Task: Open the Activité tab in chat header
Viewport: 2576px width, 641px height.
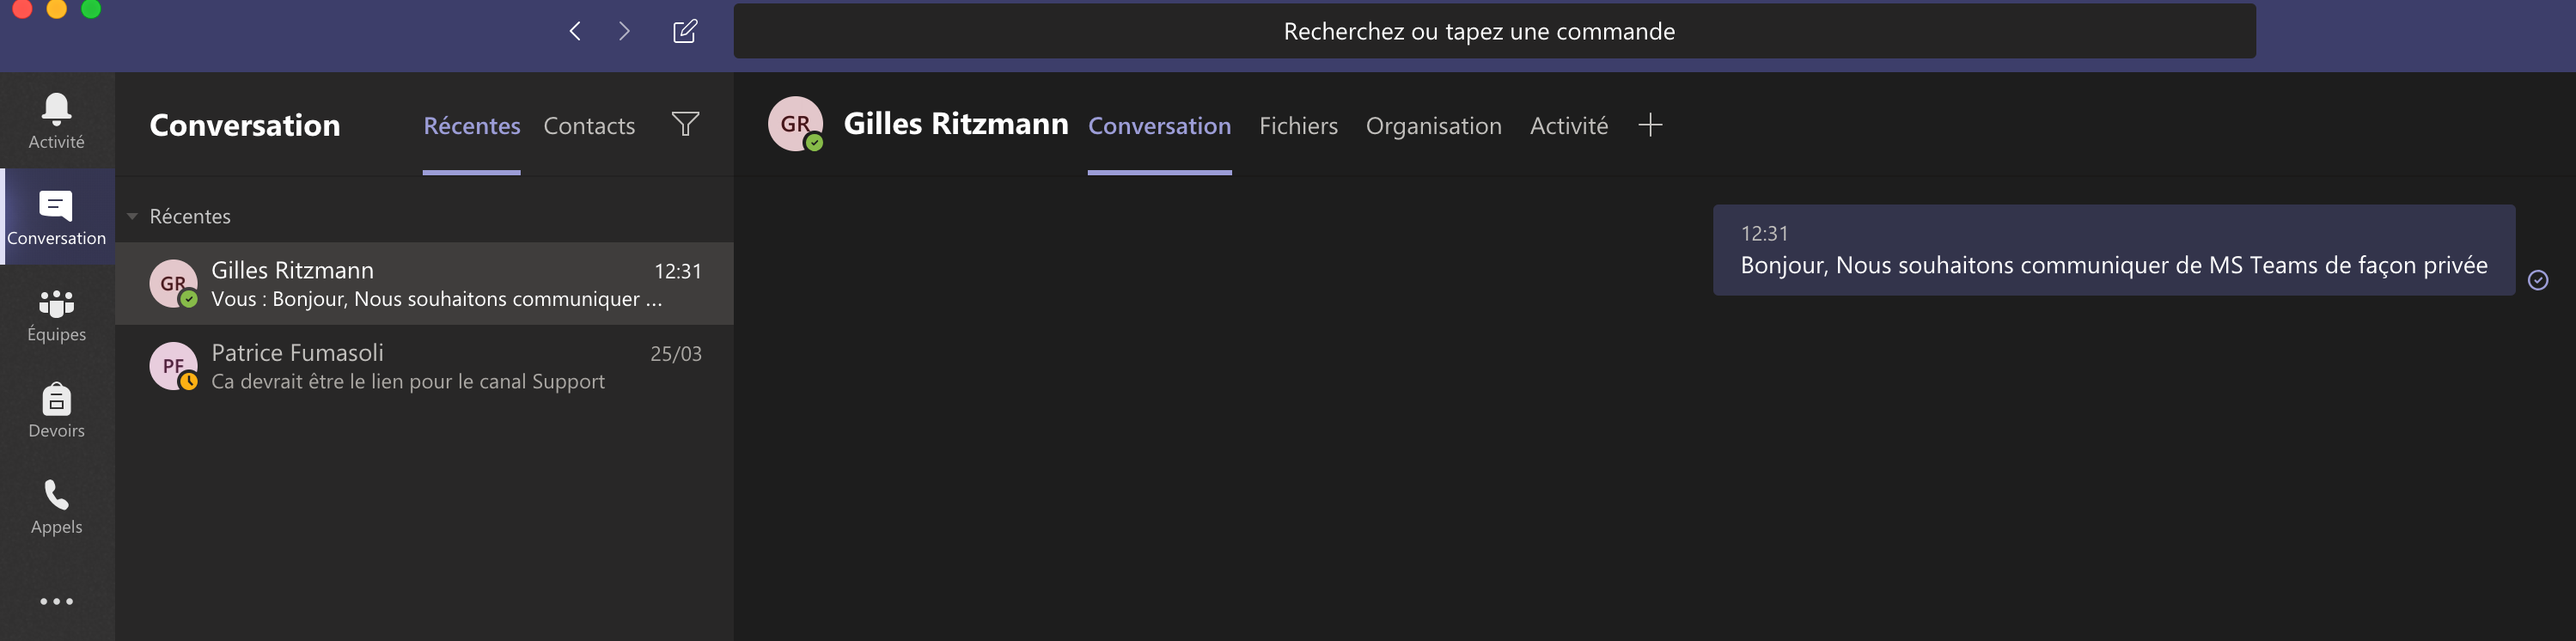Action: 1568,126
